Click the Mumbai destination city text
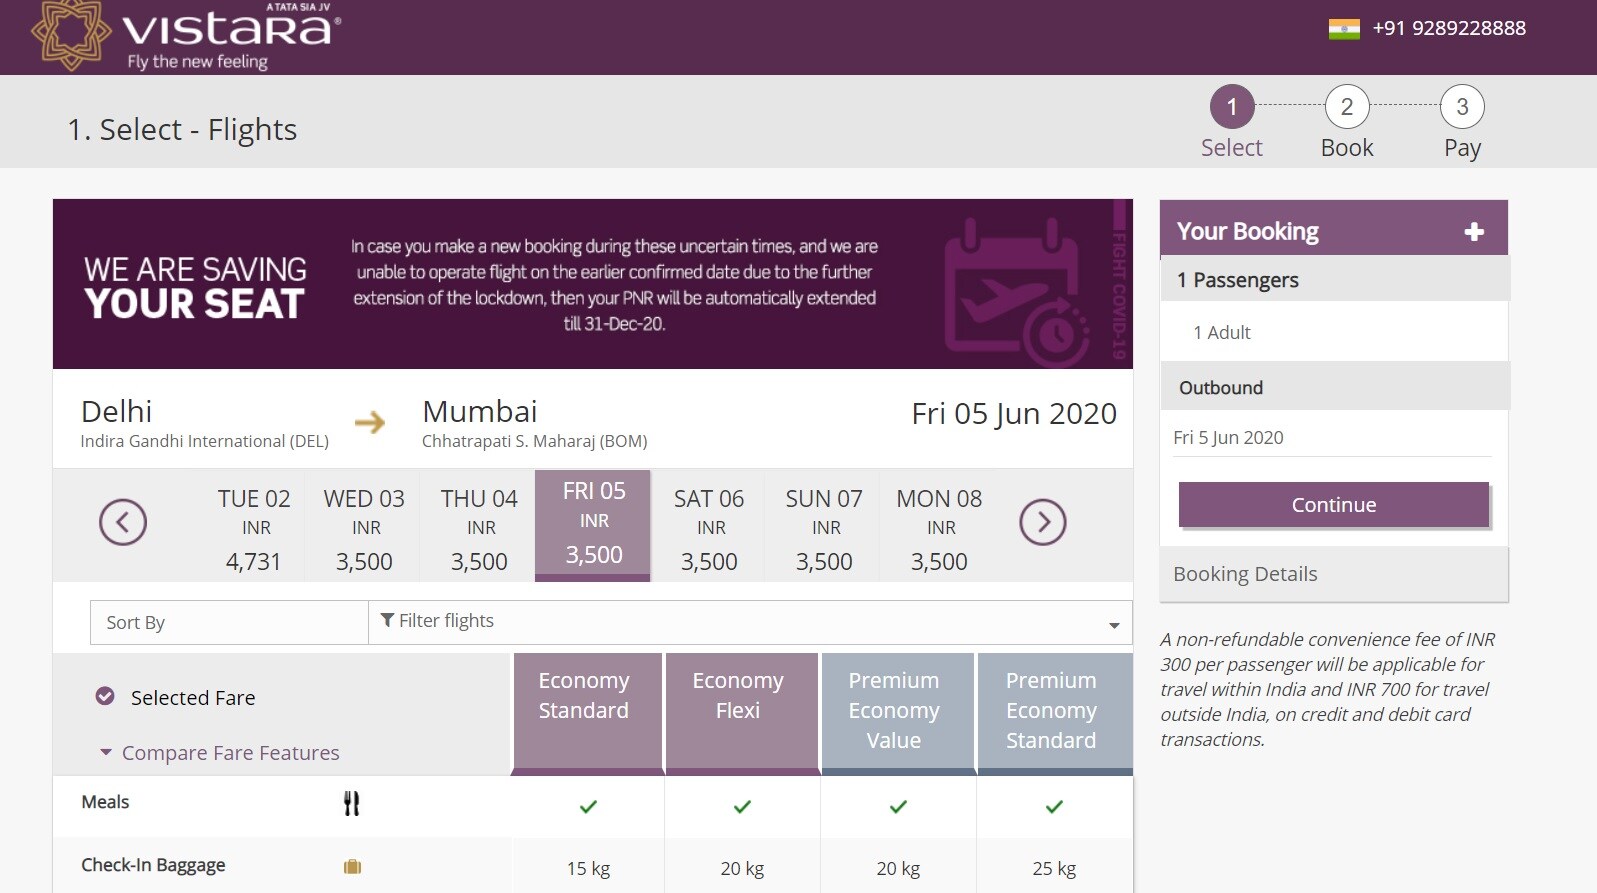 pos(480,411)
